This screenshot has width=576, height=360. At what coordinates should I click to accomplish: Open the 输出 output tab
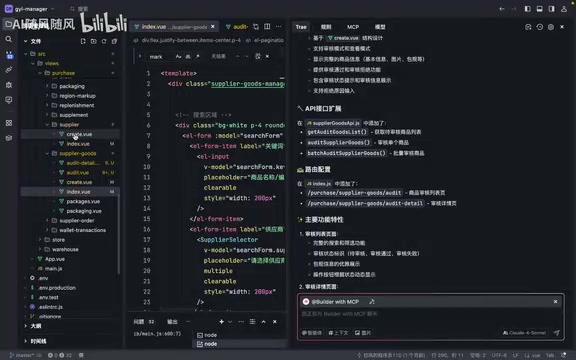[172, 322]
